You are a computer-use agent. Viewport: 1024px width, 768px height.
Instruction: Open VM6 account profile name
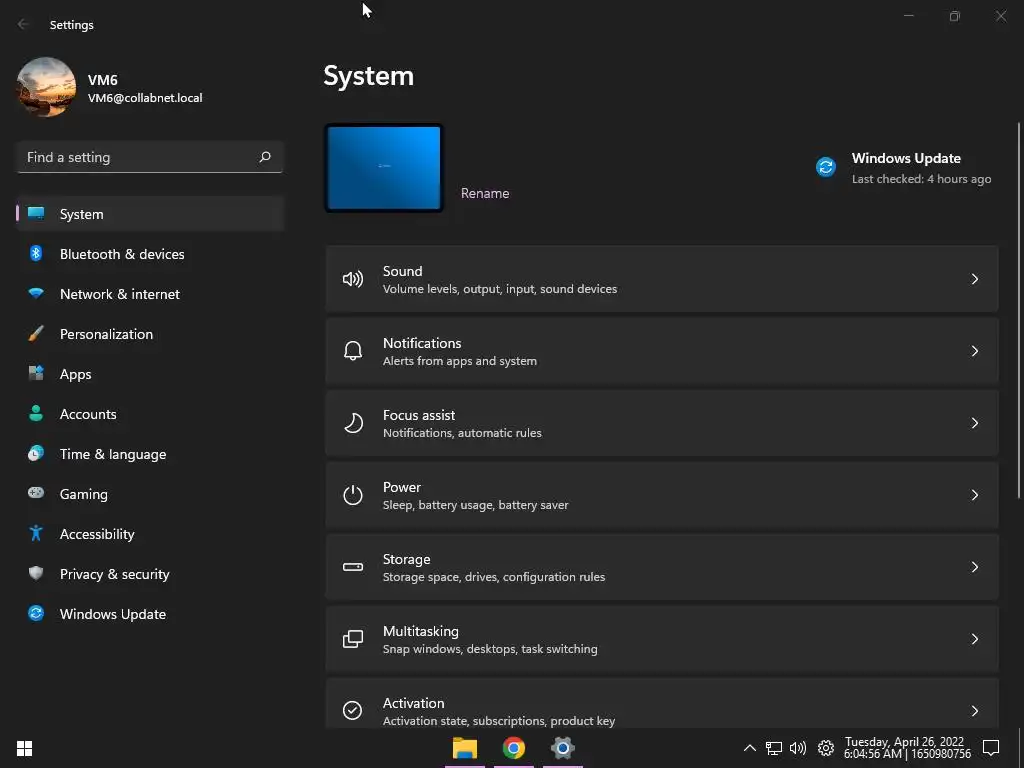103,80
